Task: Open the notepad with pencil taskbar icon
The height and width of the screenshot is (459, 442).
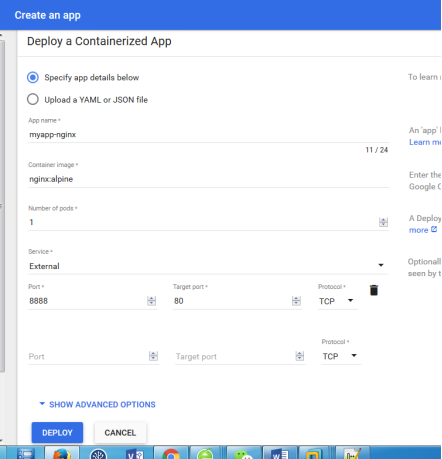Action: (x=352, y=453)
